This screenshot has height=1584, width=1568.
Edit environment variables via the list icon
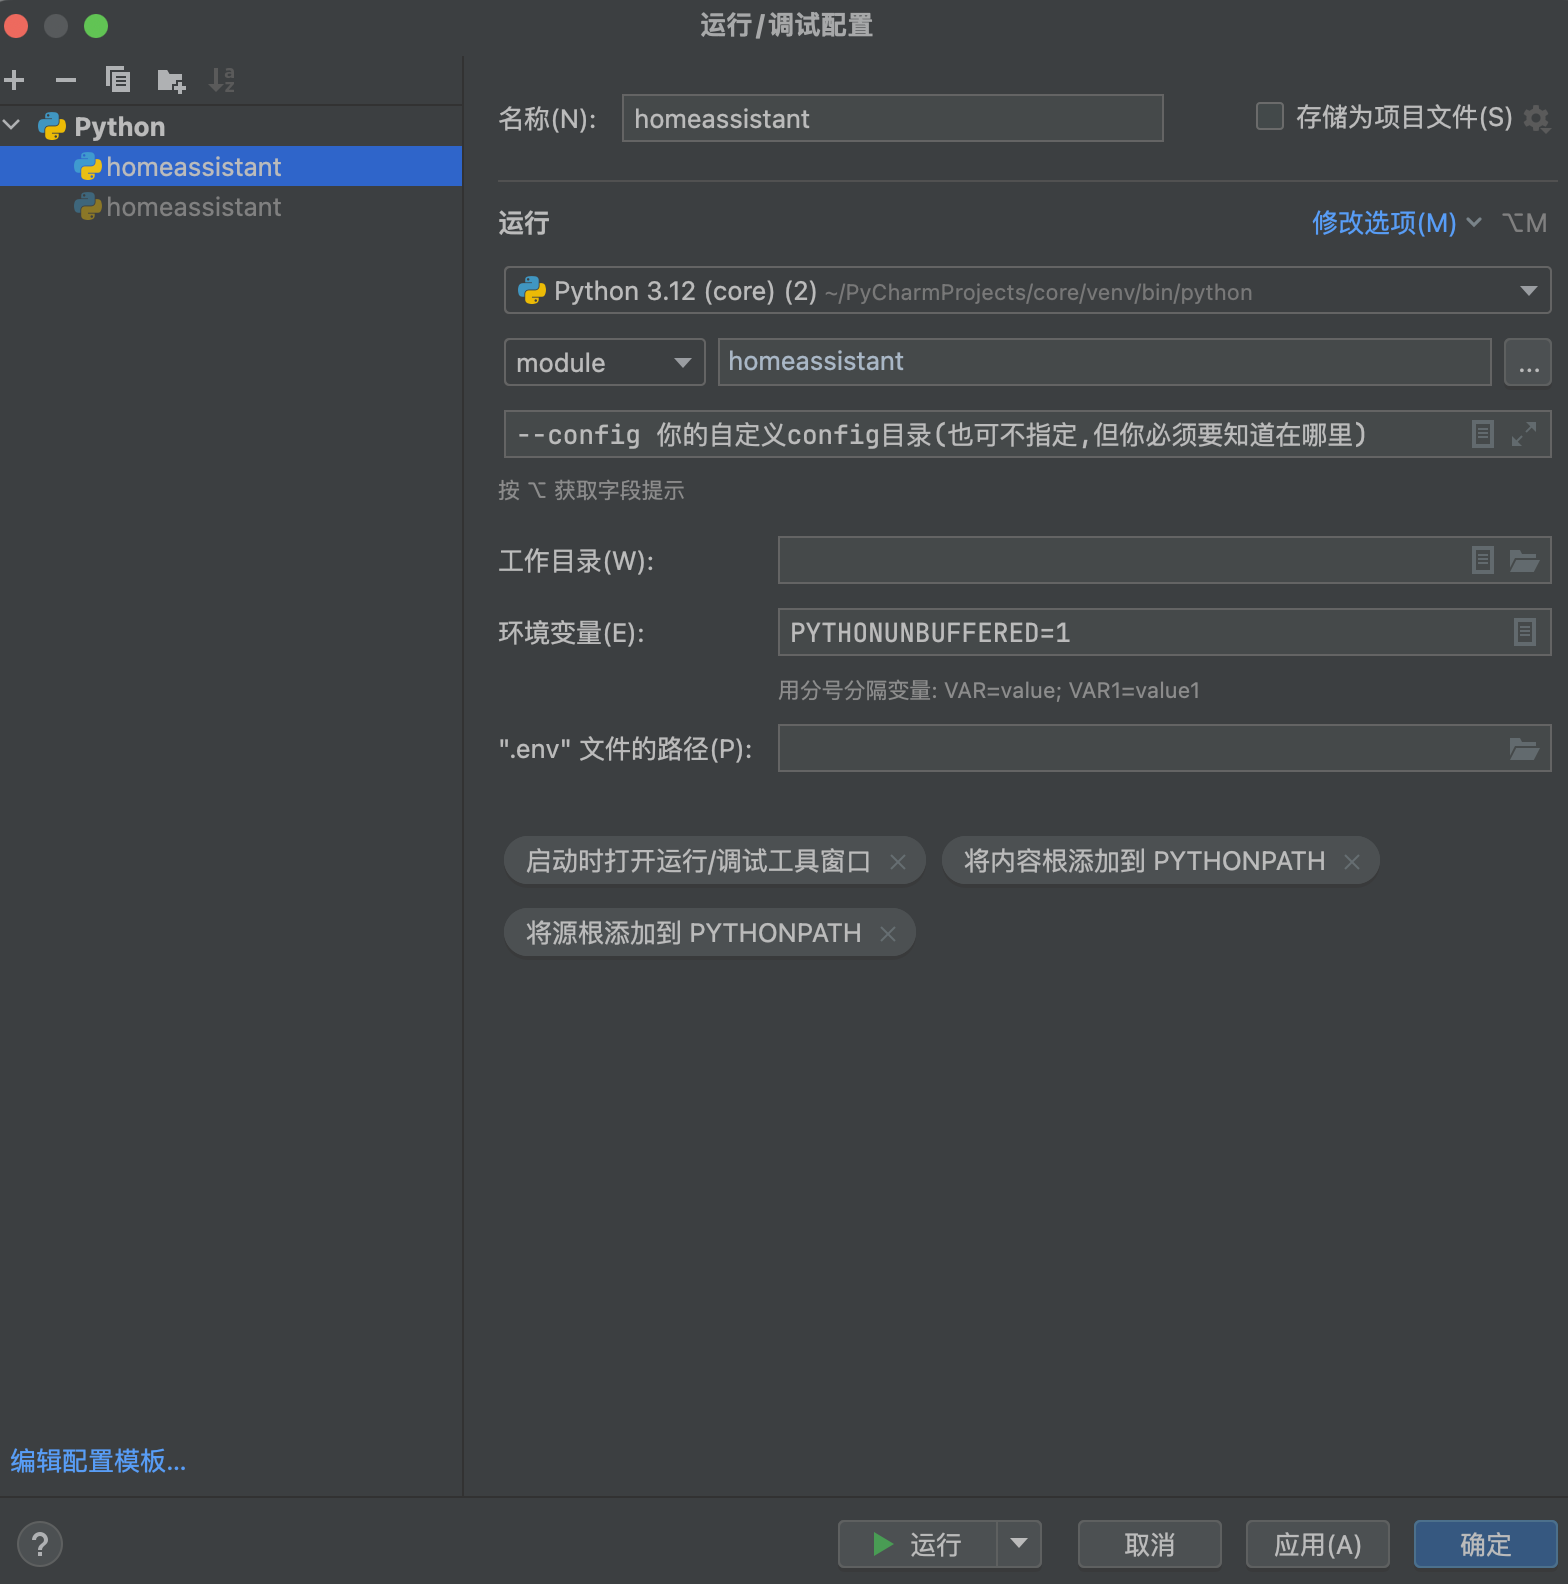1524,632
